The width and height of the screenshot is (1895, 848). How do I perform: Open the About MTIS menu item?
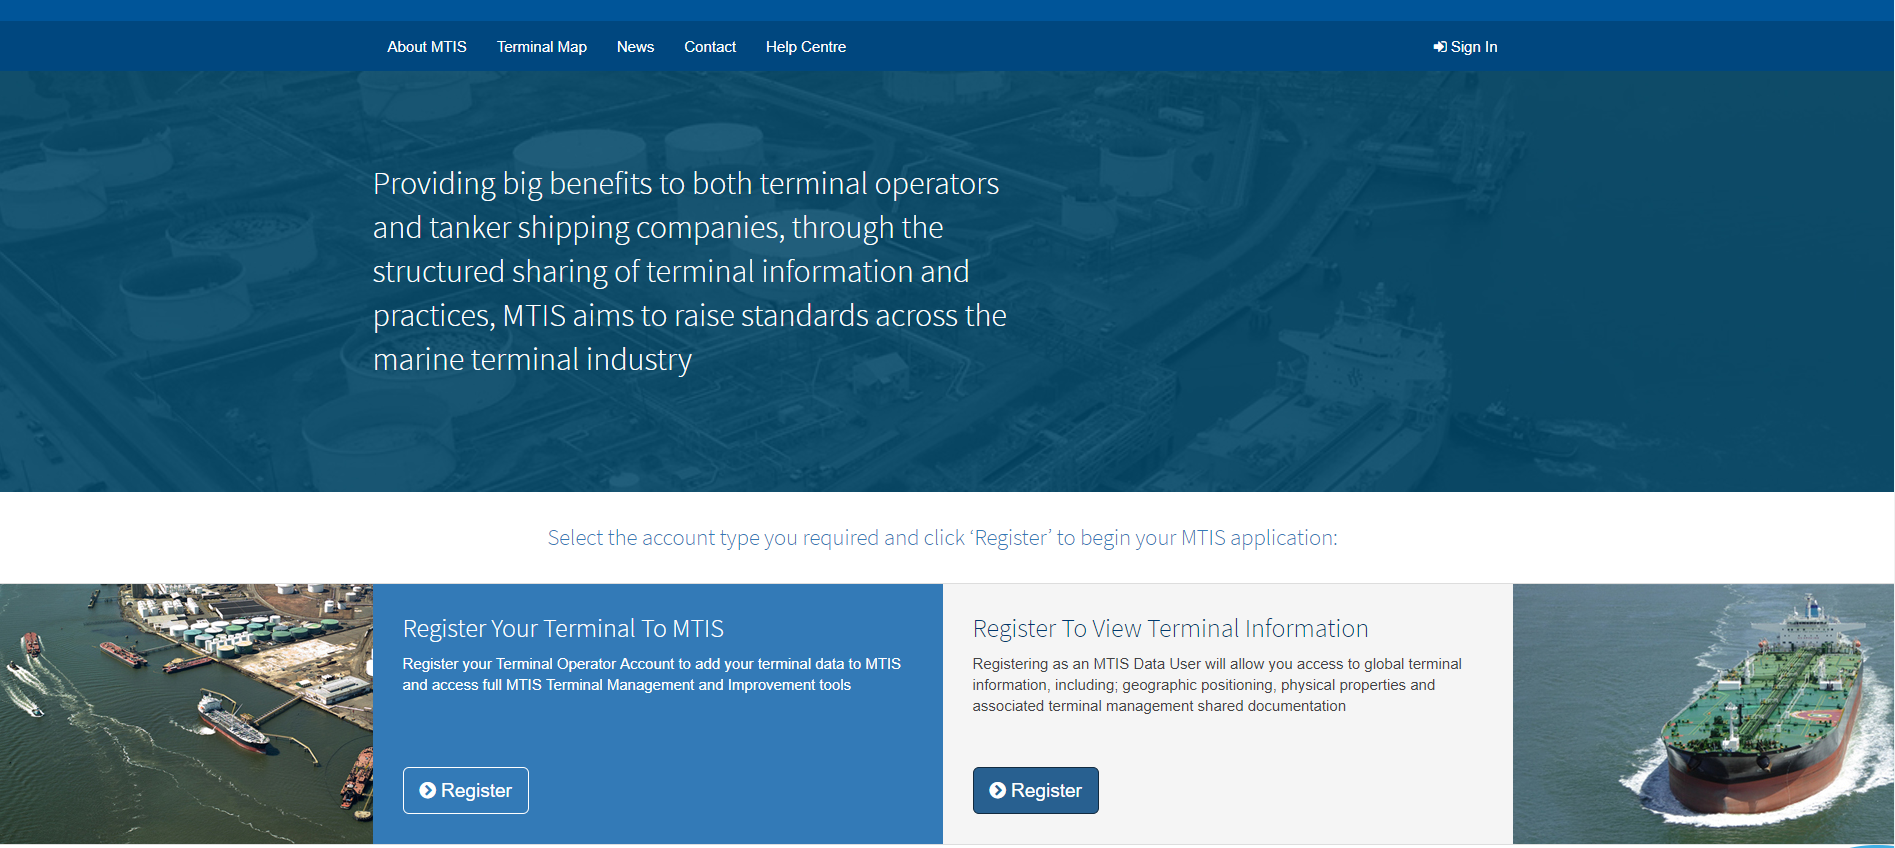pyautogui.click(x=427, y=47)
